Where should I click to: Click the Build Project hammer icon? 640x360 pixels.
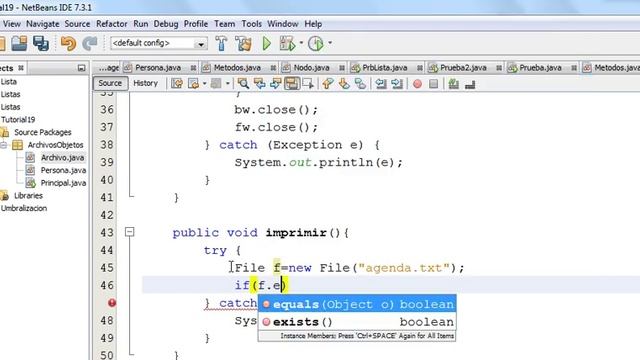(221, 43)
